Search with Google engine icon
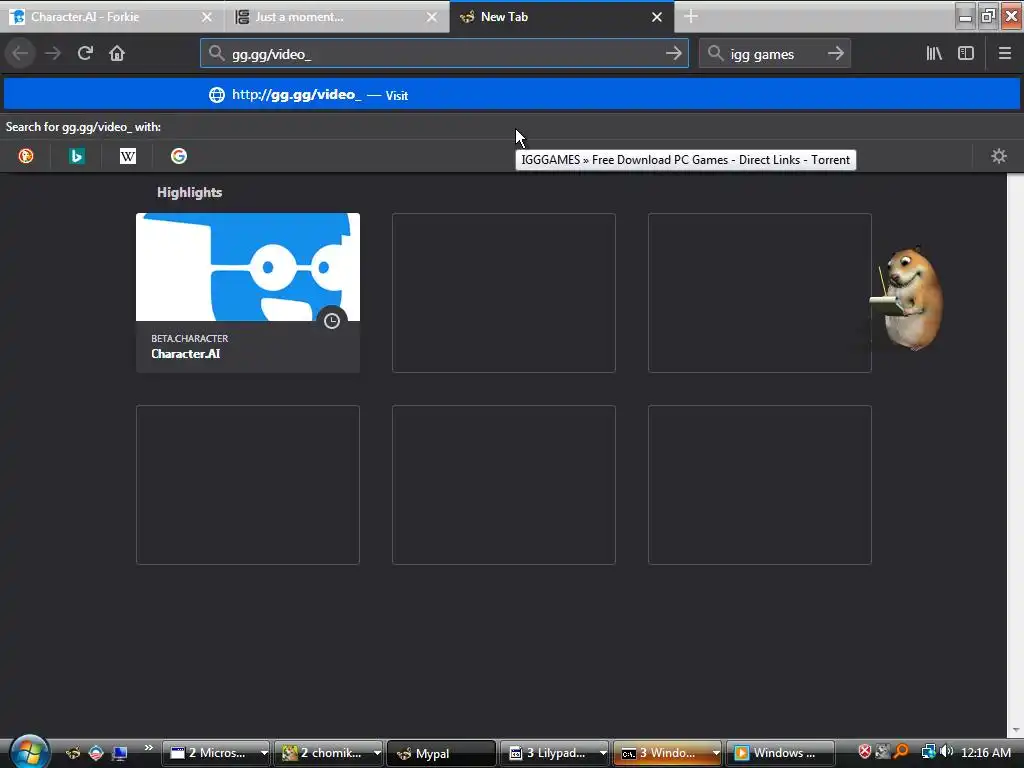The width and height of the screenshot is (1024, 768). click(179, 156)
